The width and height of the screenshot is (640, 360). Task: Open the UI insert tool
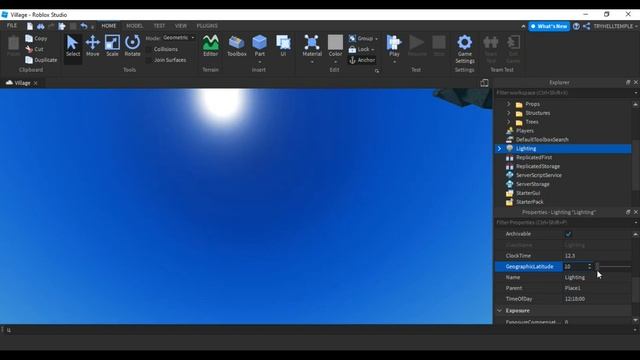click(x=283, y=46)
